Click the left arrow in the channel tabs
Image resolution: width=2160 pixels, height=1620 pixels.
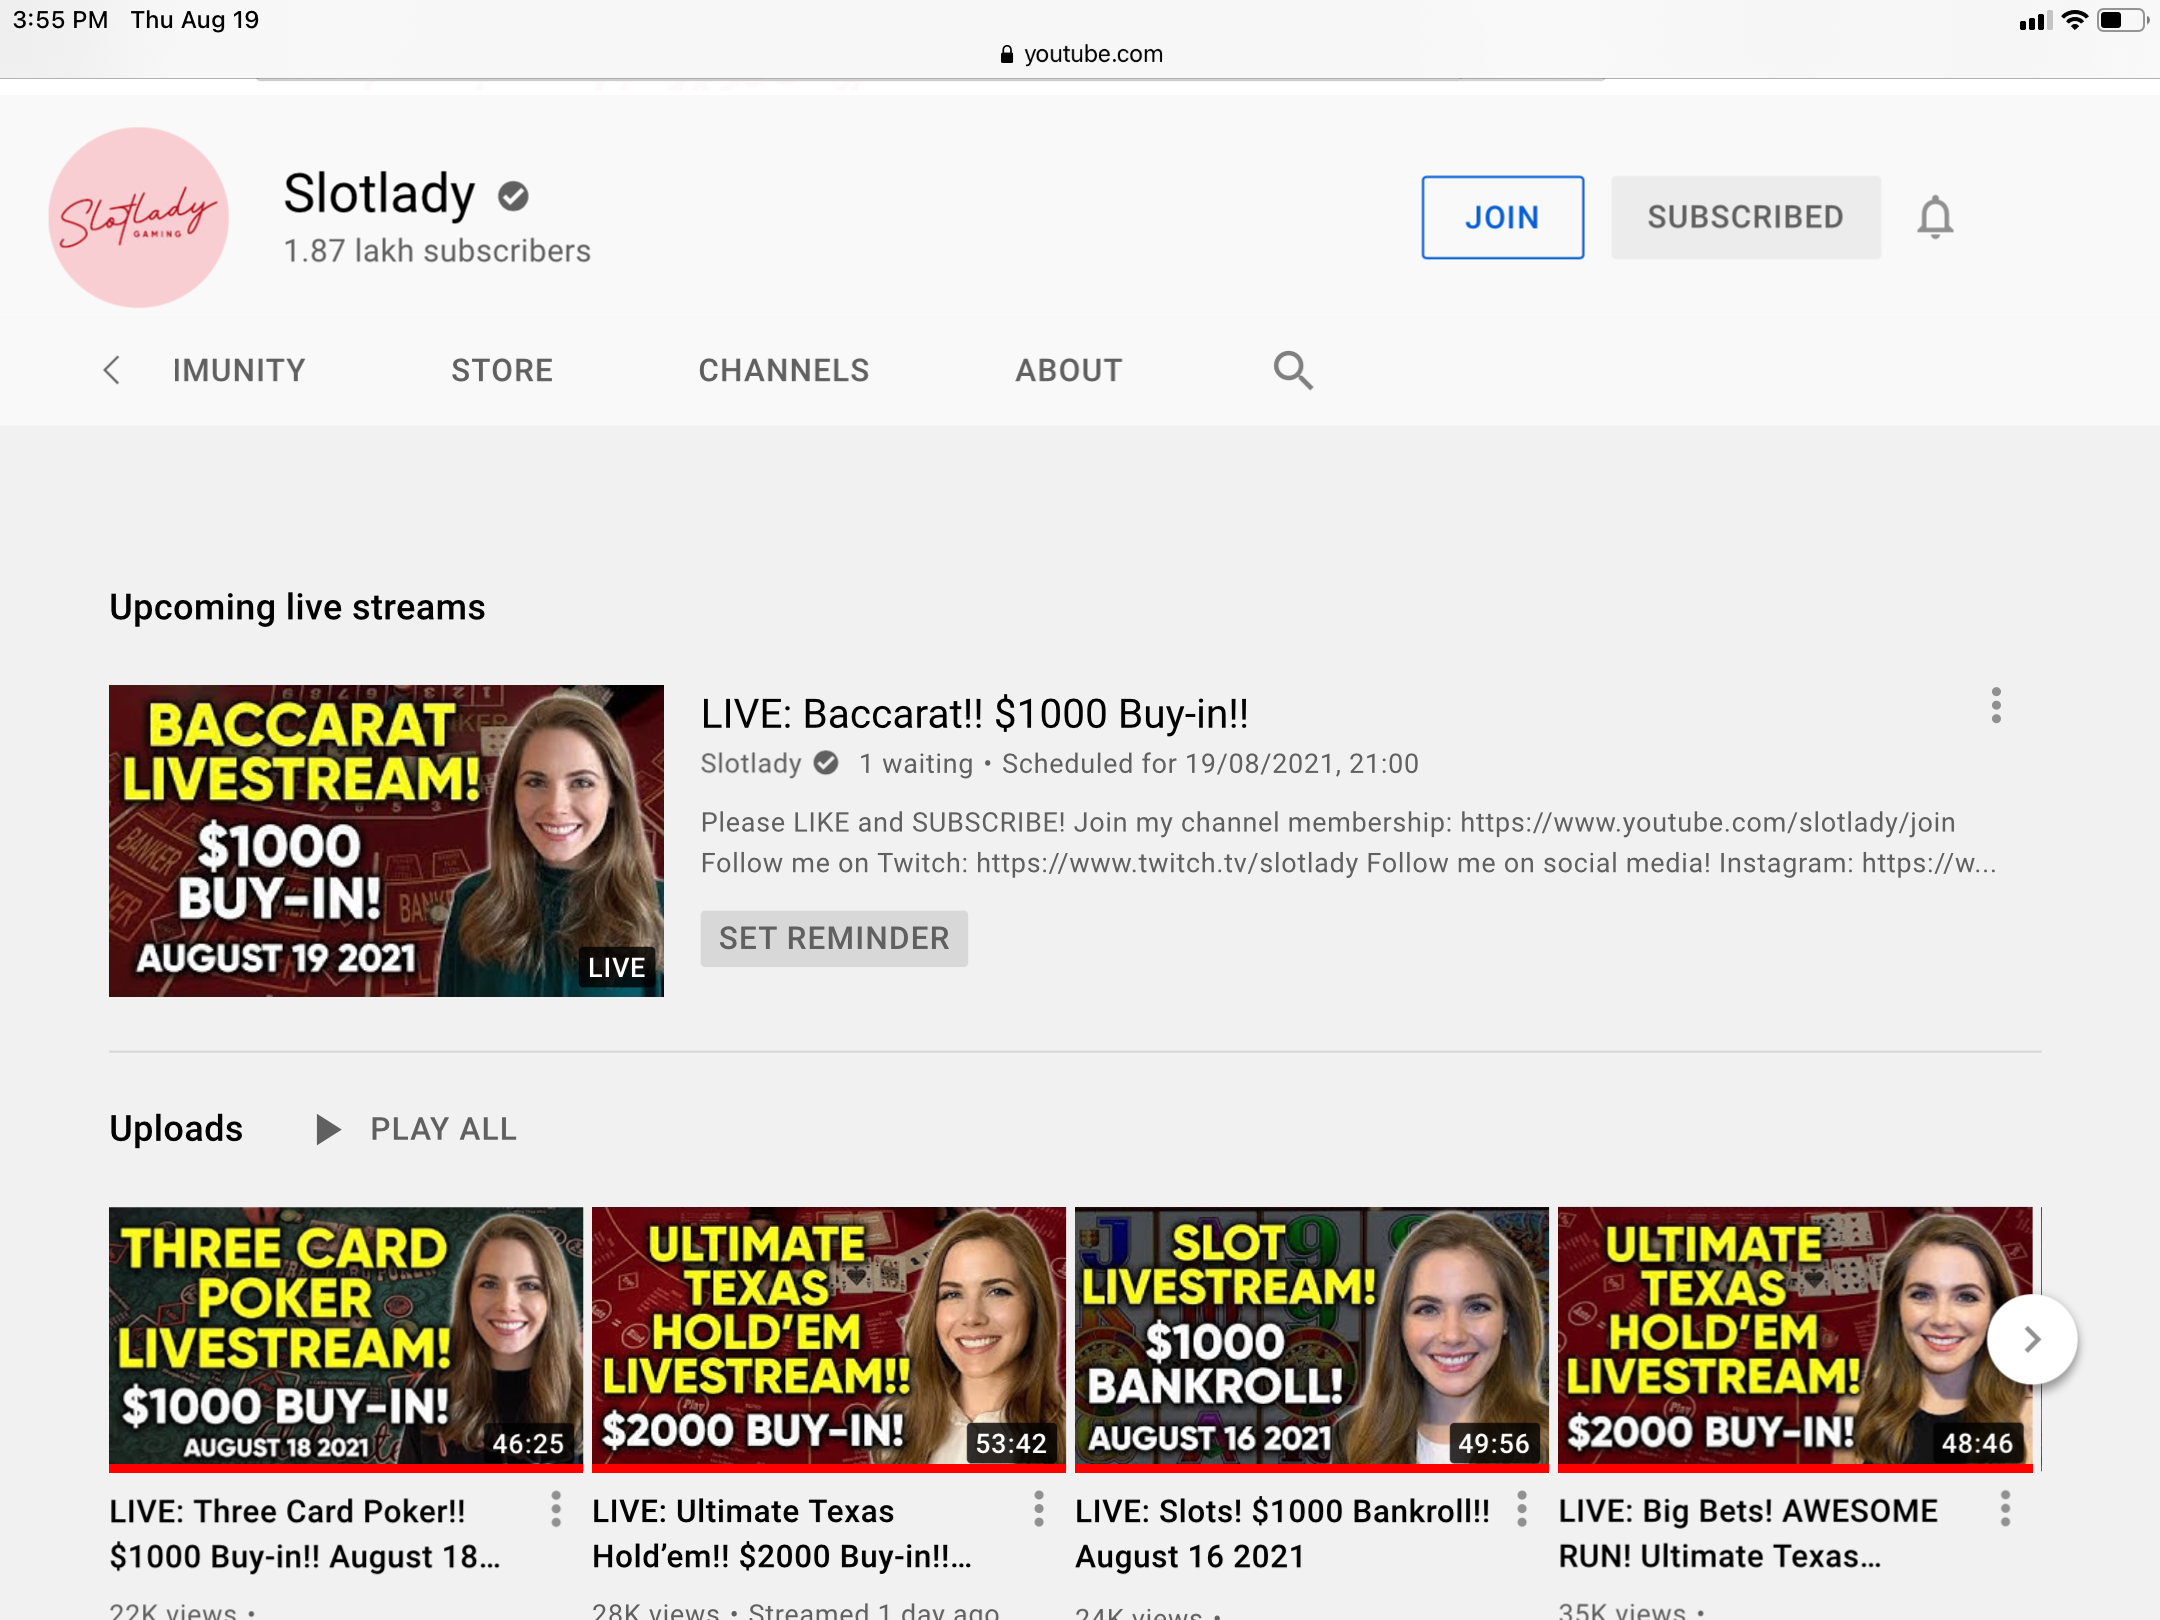coord(112,370)
